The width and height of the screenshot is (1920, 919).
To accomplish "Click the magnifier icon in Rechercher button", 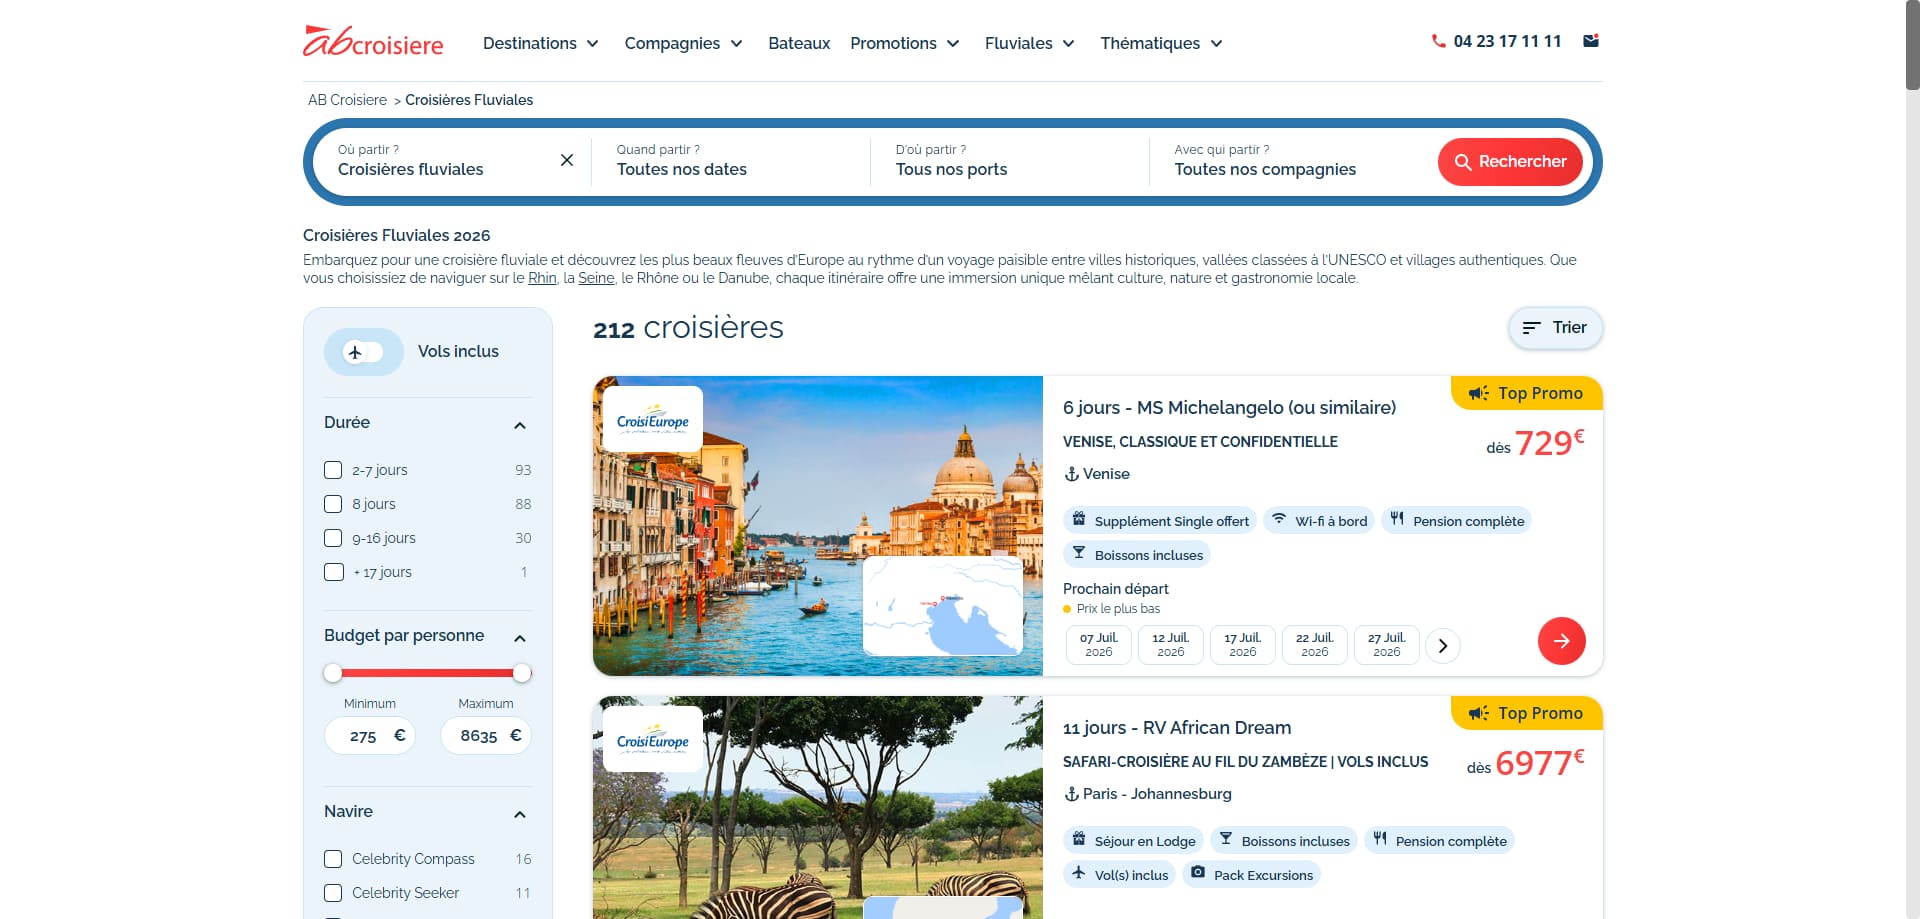I will (1463, 162).
